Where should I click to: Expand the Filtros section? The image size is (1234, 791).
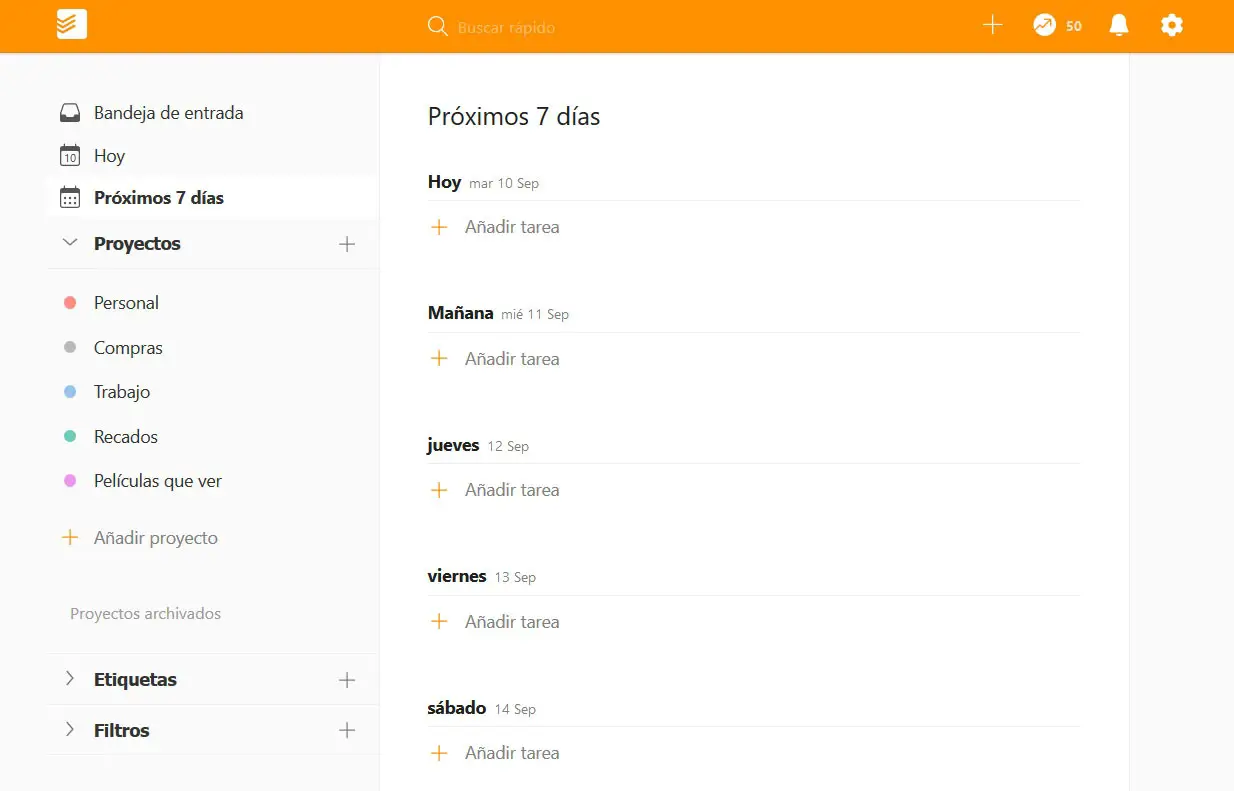70,730
